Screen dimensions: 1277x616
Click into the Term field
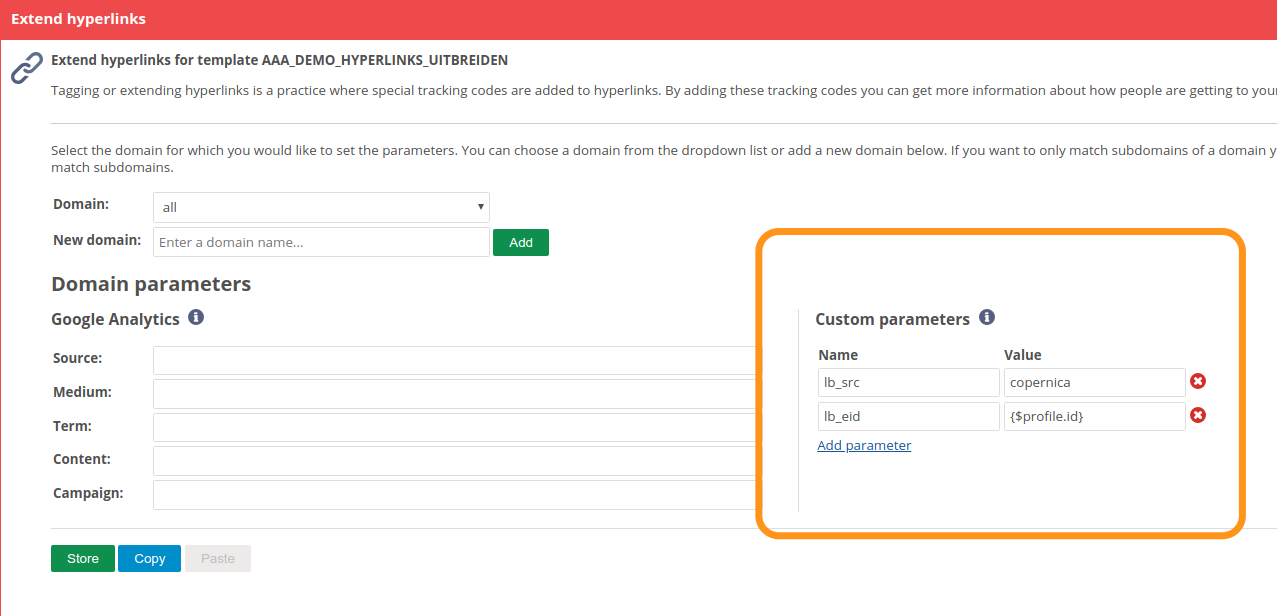456,427
